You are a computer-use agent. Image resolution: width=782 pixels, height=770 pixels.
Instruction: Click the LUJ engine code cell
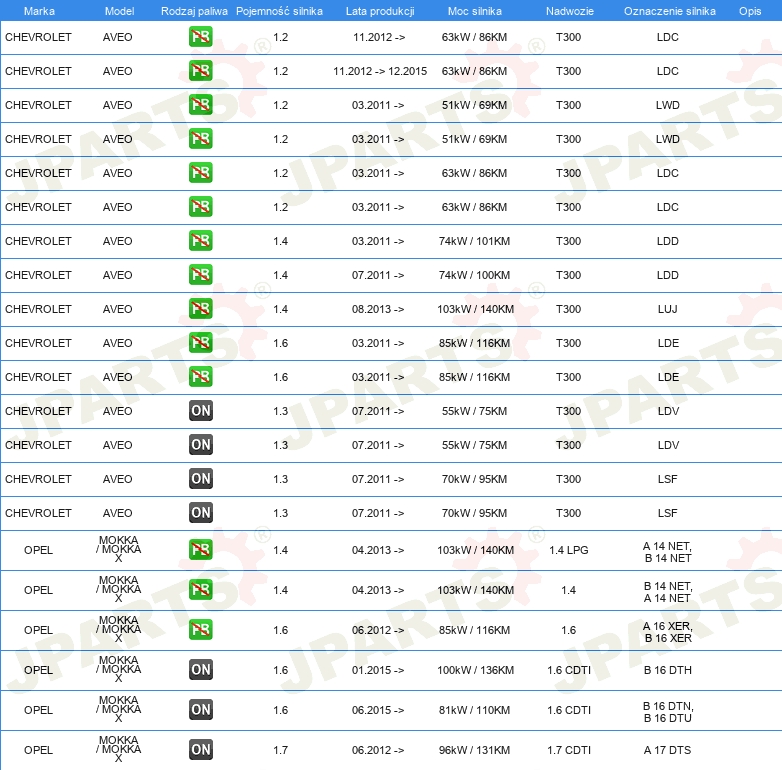click(x=668, y=309)
